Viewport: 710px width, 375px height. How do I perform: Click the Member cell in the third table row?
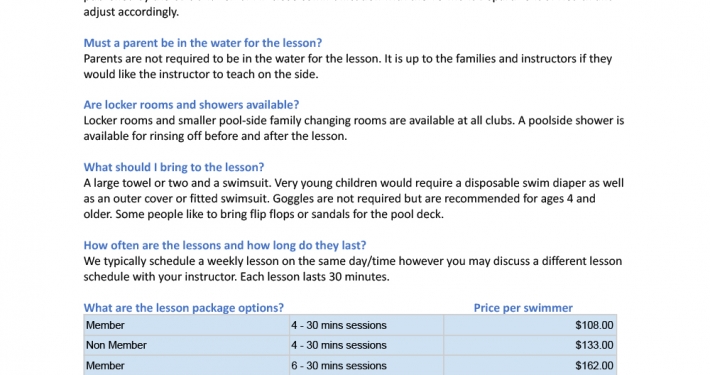[187, 365]
